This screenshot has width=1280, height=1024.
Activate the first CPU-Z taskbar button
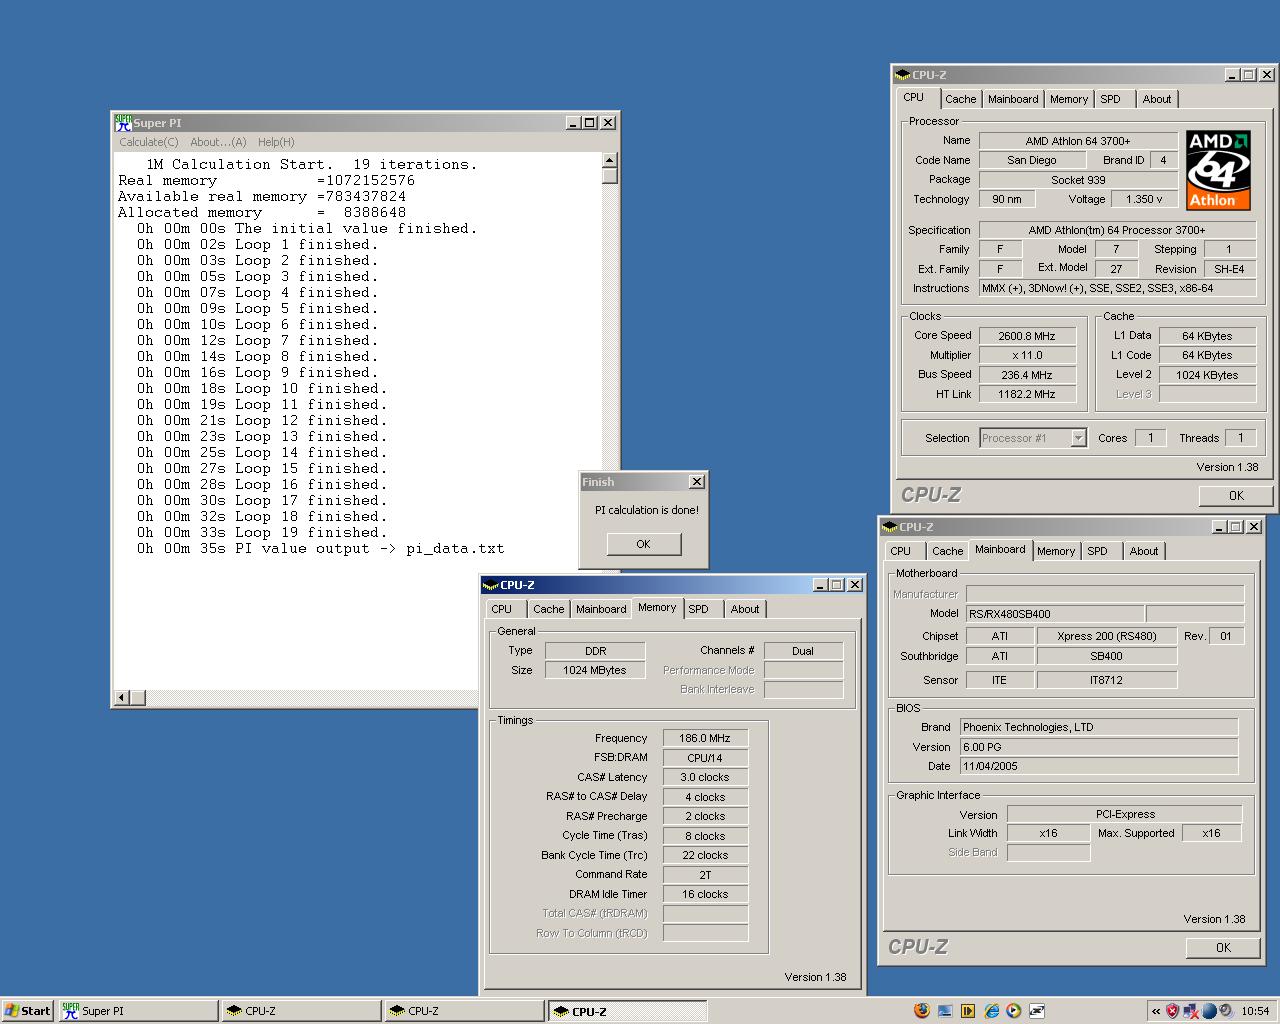302,1011
